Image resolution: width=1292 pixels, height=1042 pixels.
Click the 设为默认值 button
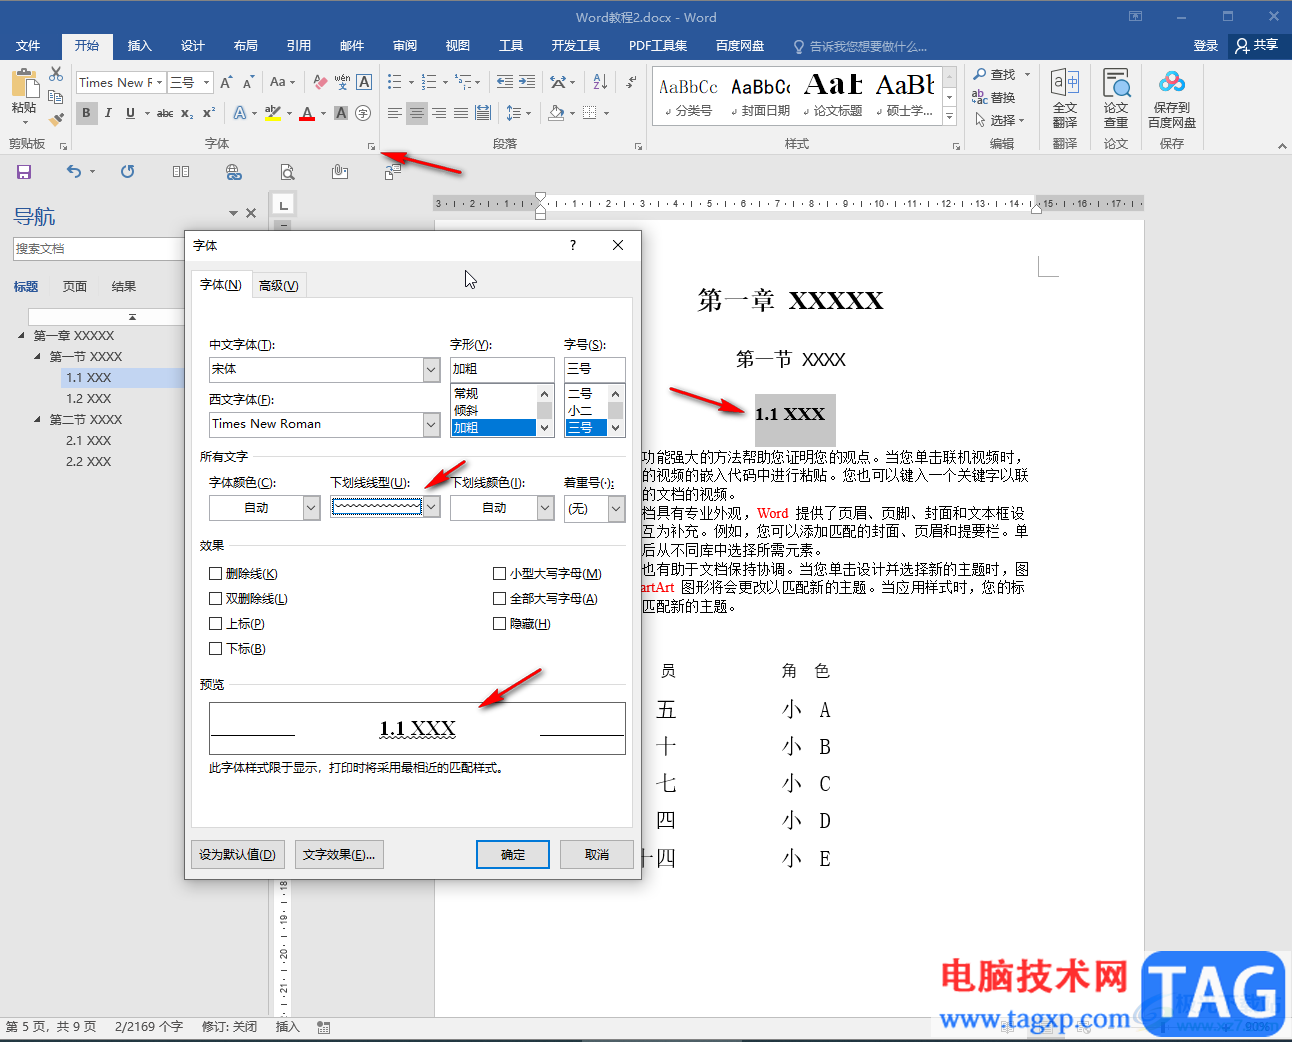237,854
